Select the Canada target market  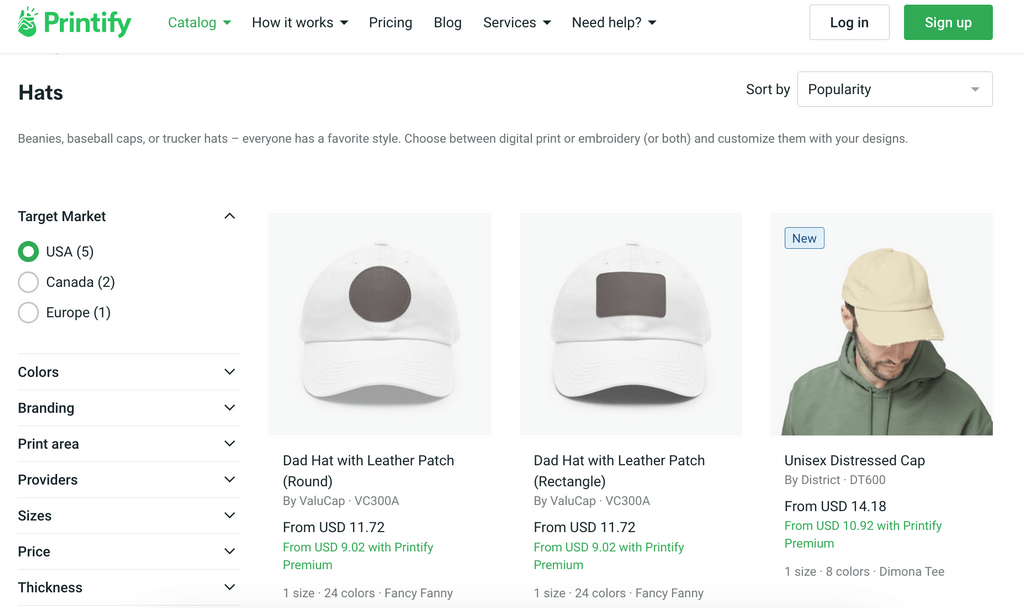coord(28,282)
